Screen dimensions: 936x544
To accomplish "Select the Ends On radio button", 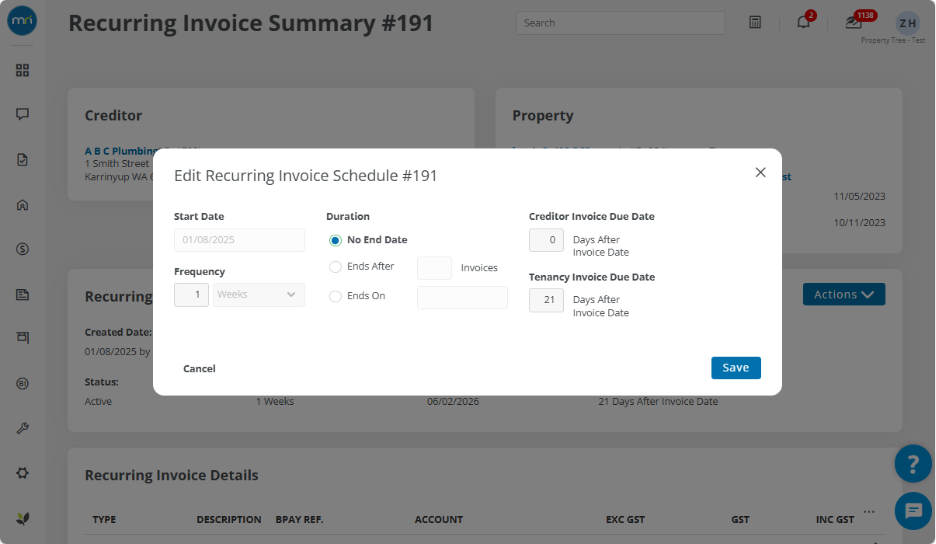I will (335, 296).
